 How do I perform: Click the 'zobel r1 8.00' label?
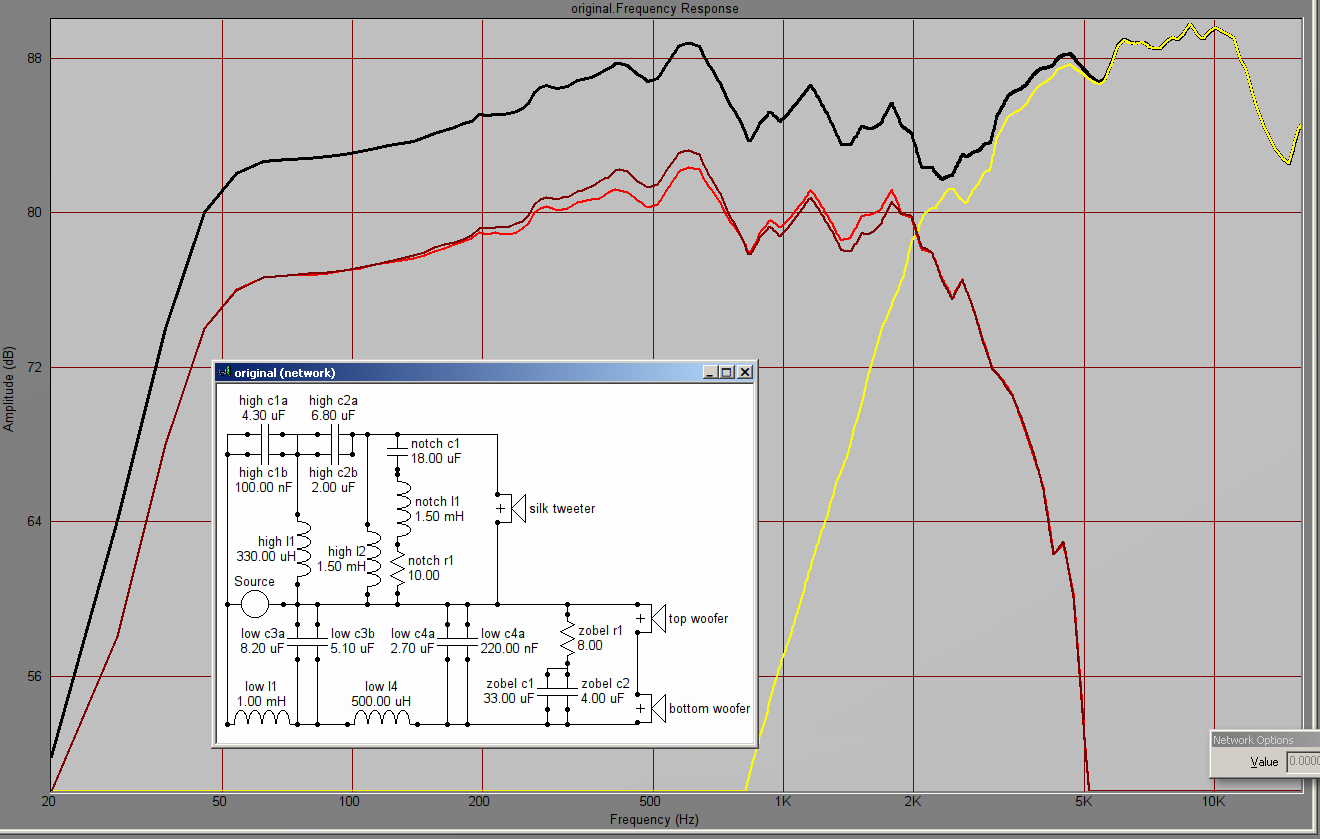[600, 638]
